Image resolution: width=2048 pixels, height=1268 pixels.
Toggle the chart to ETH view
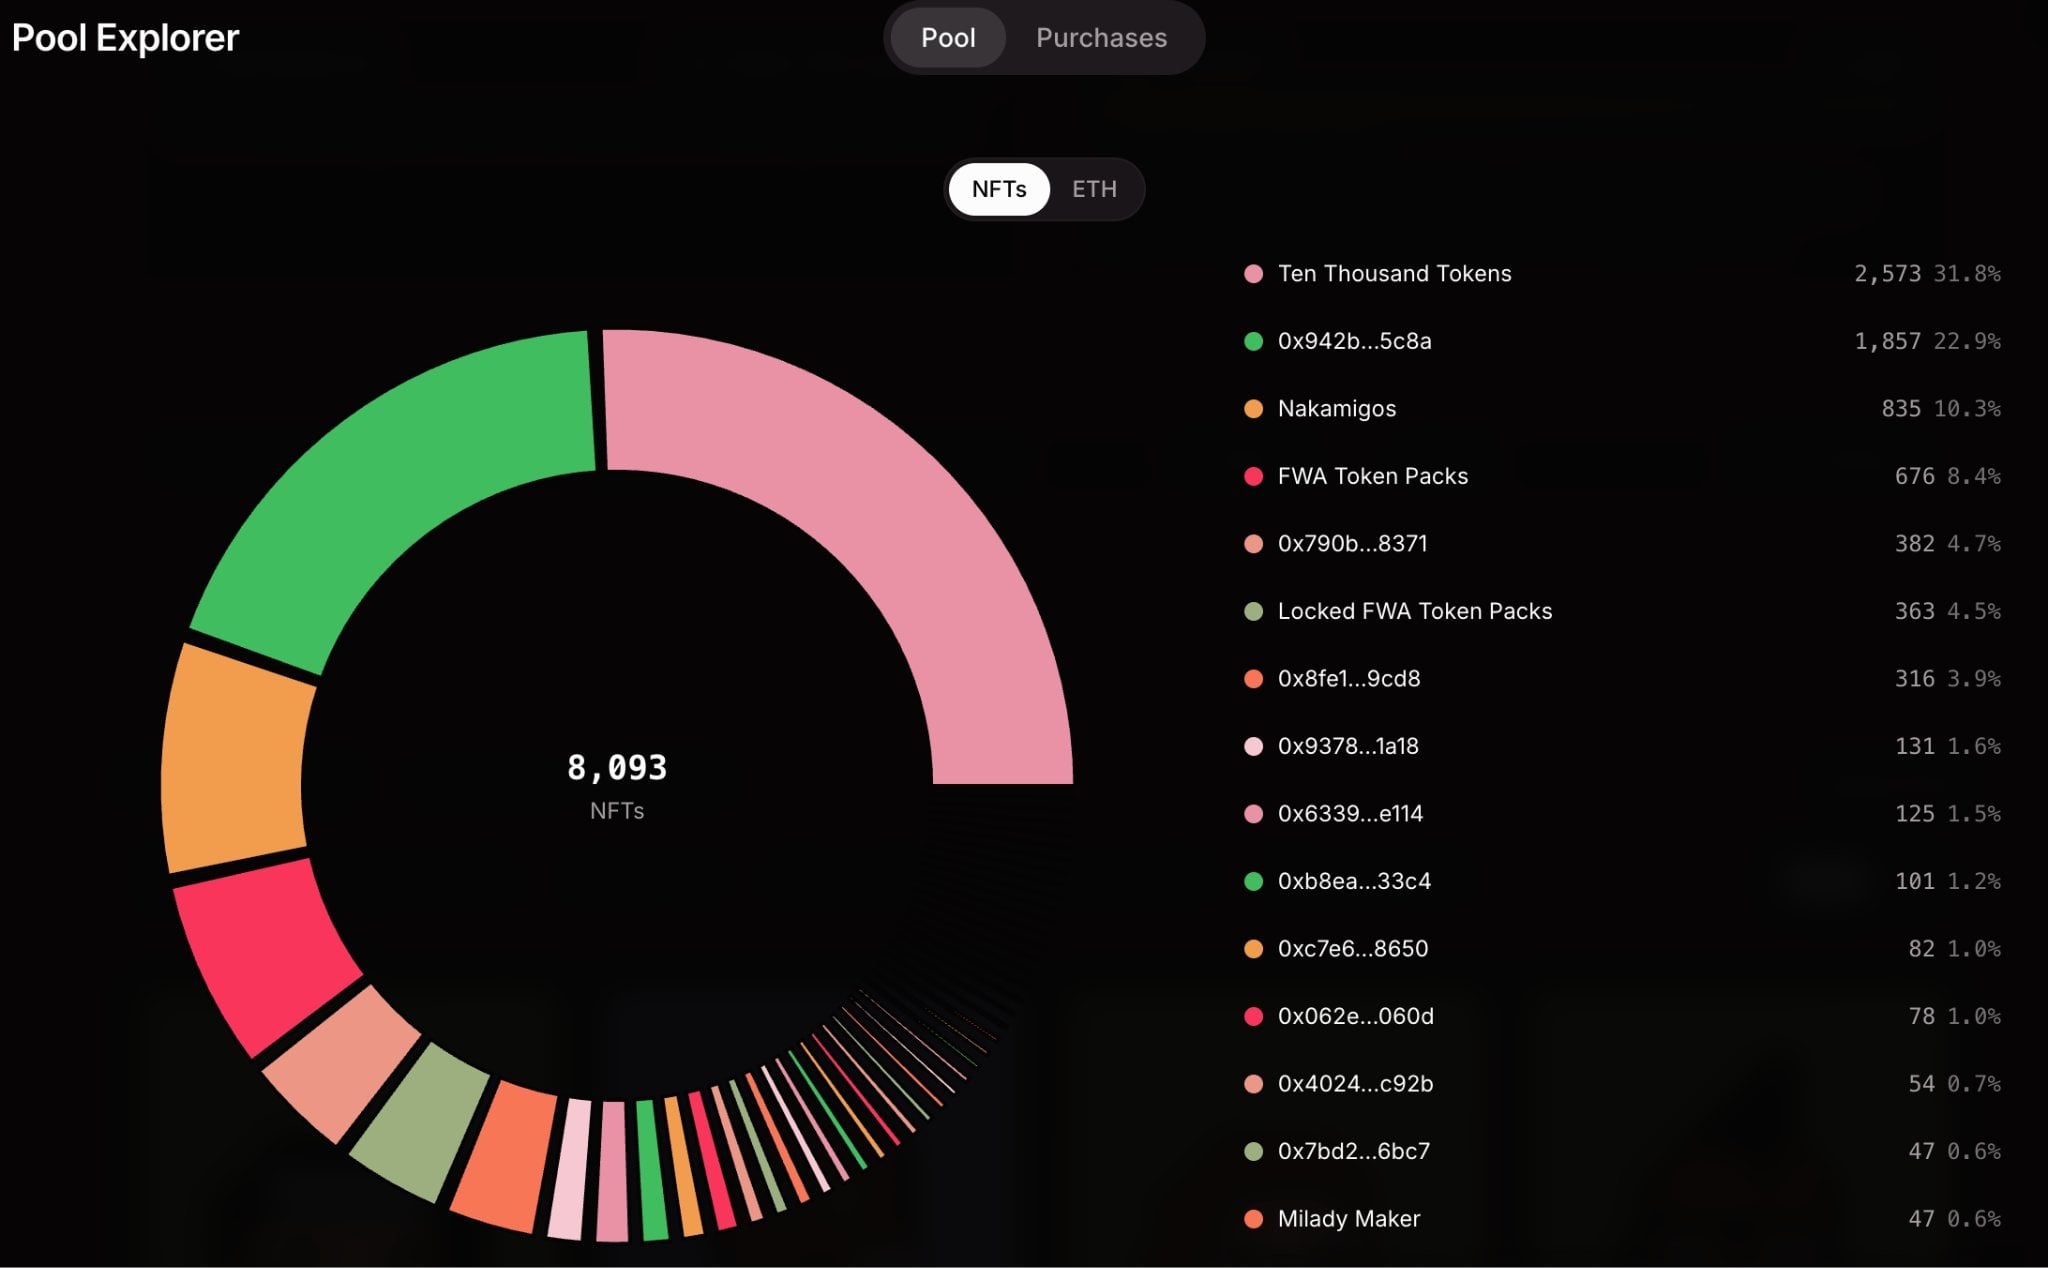1094,189
